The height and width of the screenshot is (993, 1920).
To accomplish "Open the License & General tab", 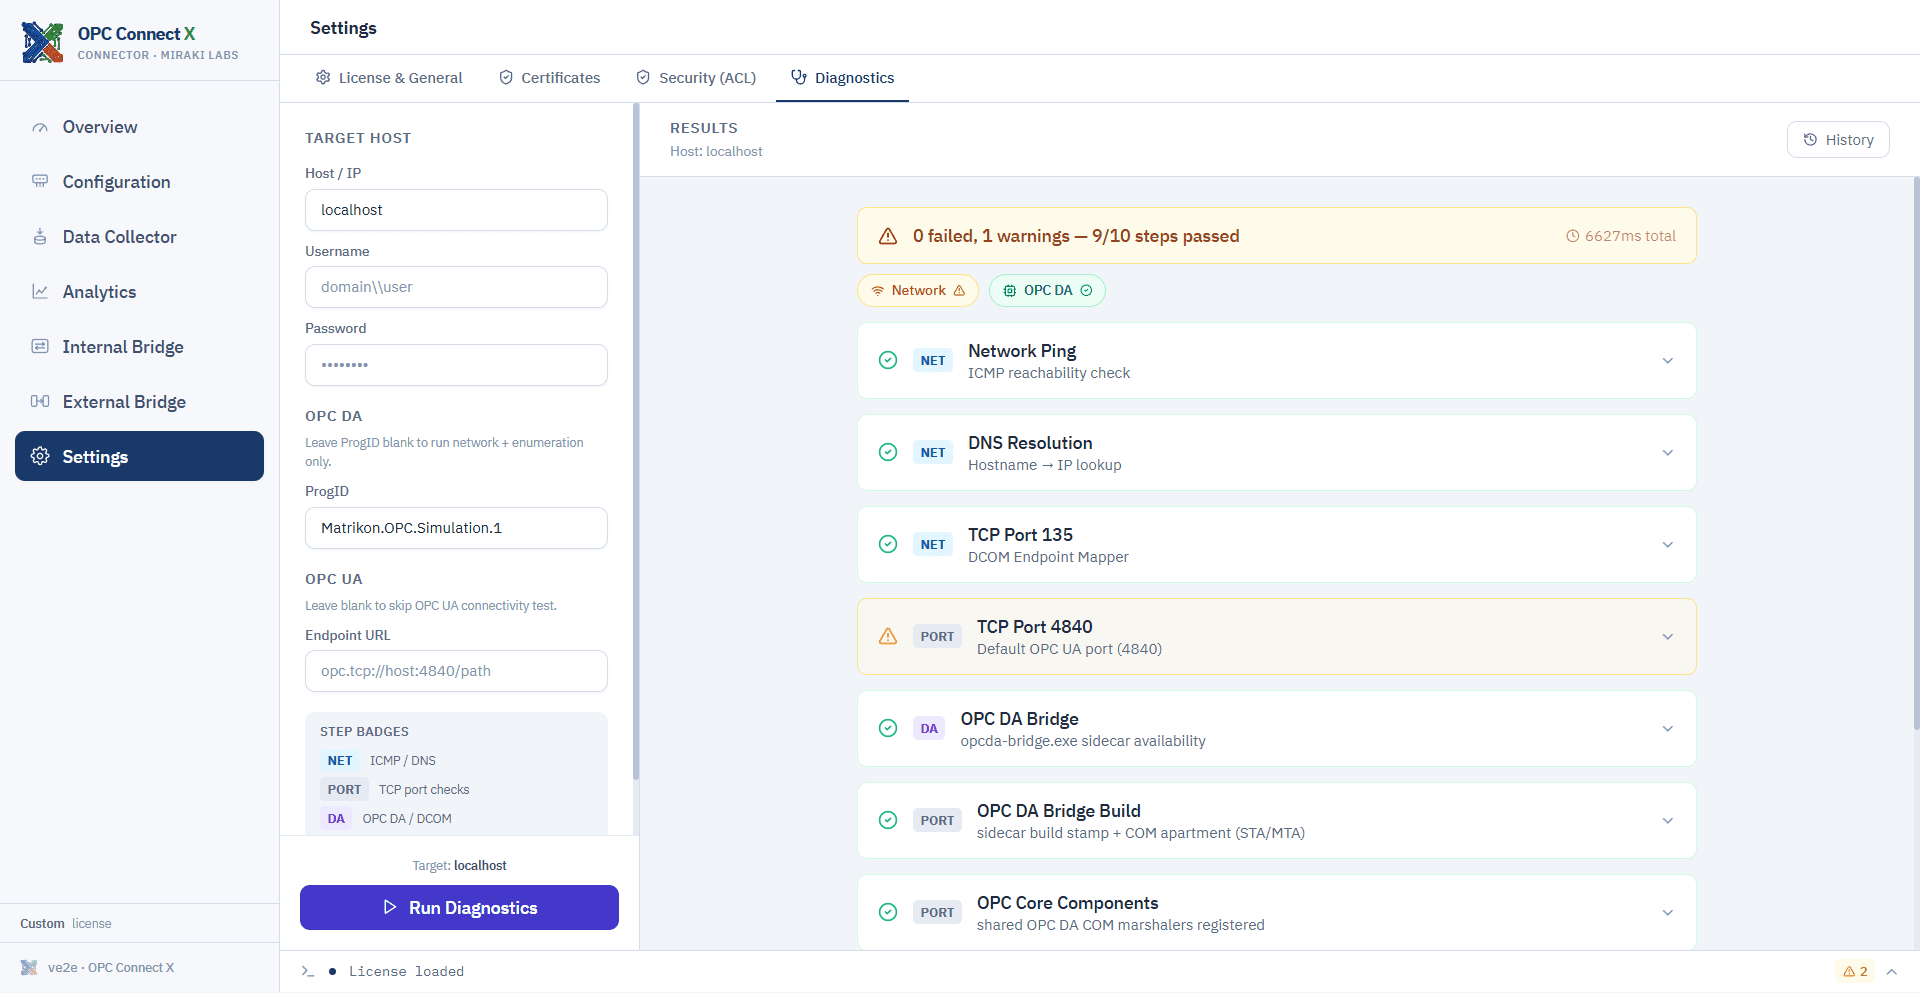I will coord(389,78).
